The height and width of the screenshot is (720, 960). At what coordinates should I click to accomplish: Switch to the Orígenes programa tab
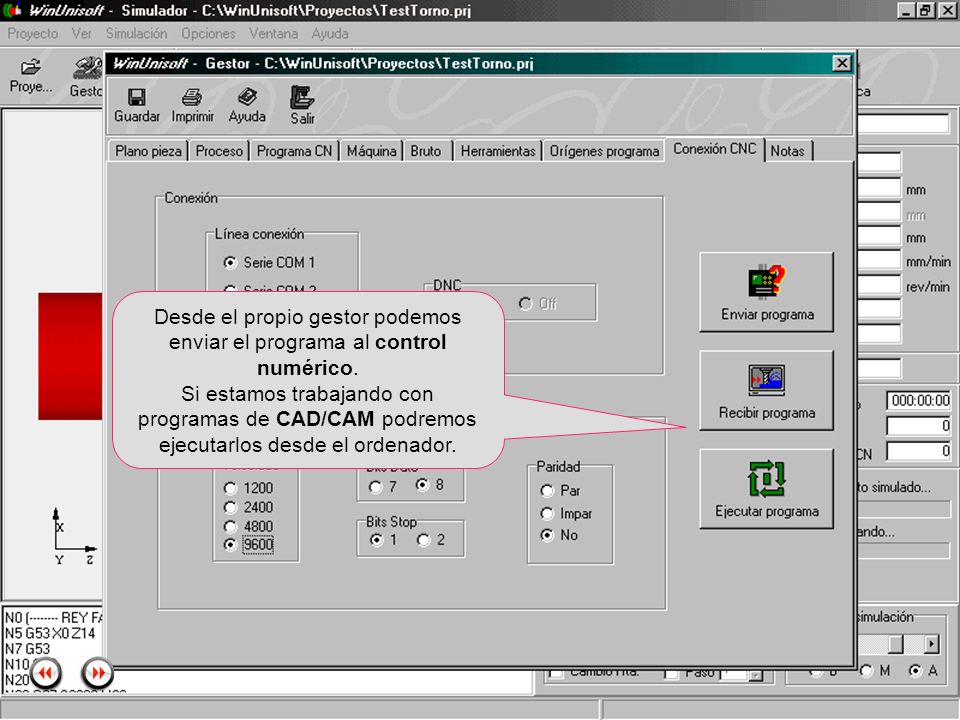coord(604,151)
